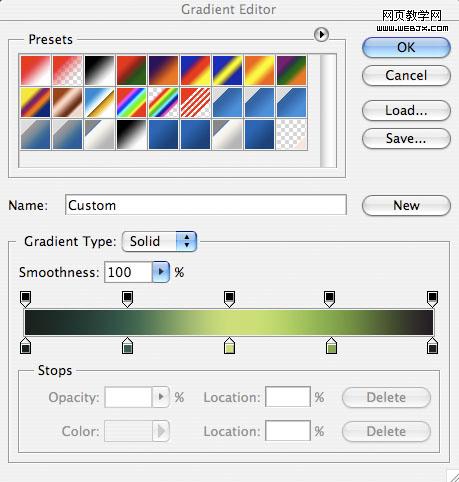Click the Load... button
Viewport: 459px width, 482px height.
point(406,110)
